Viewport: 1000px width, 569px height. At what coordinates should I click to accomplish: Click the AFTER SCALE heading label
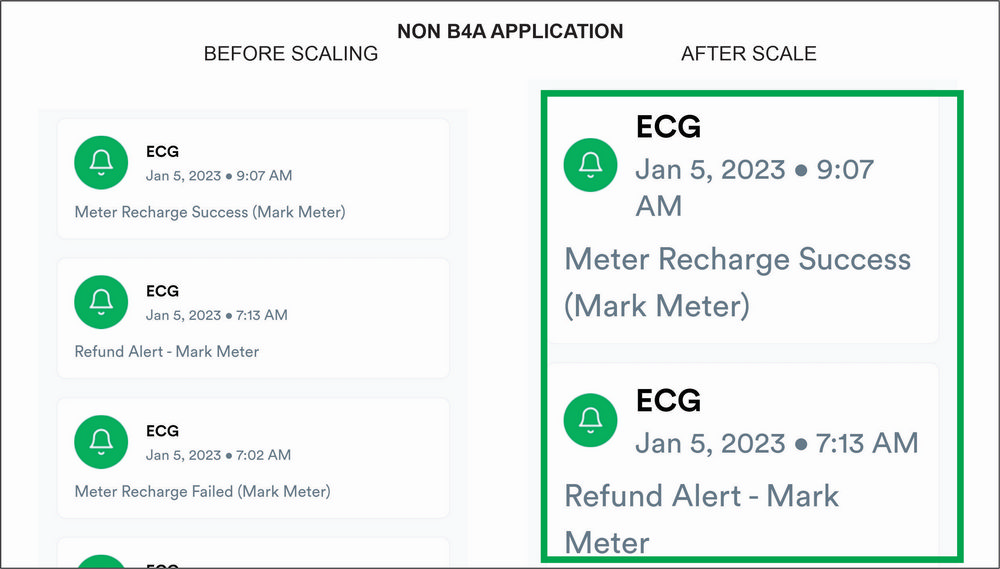[x=749, y=54]
